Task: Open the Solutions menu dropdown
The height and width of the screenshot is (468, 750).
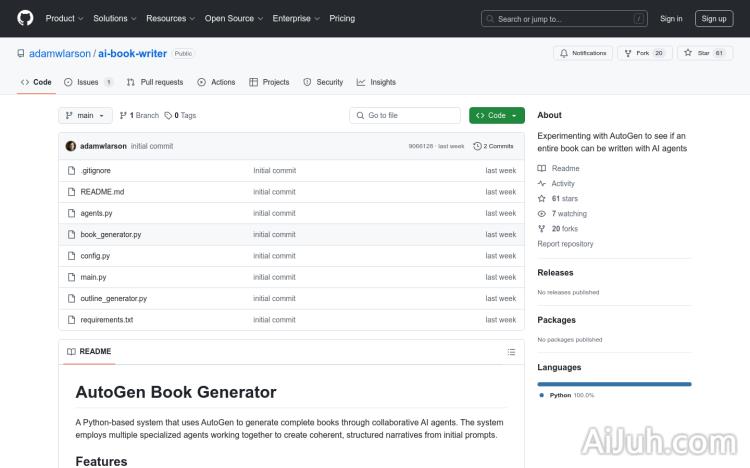Action: (114, 18)
